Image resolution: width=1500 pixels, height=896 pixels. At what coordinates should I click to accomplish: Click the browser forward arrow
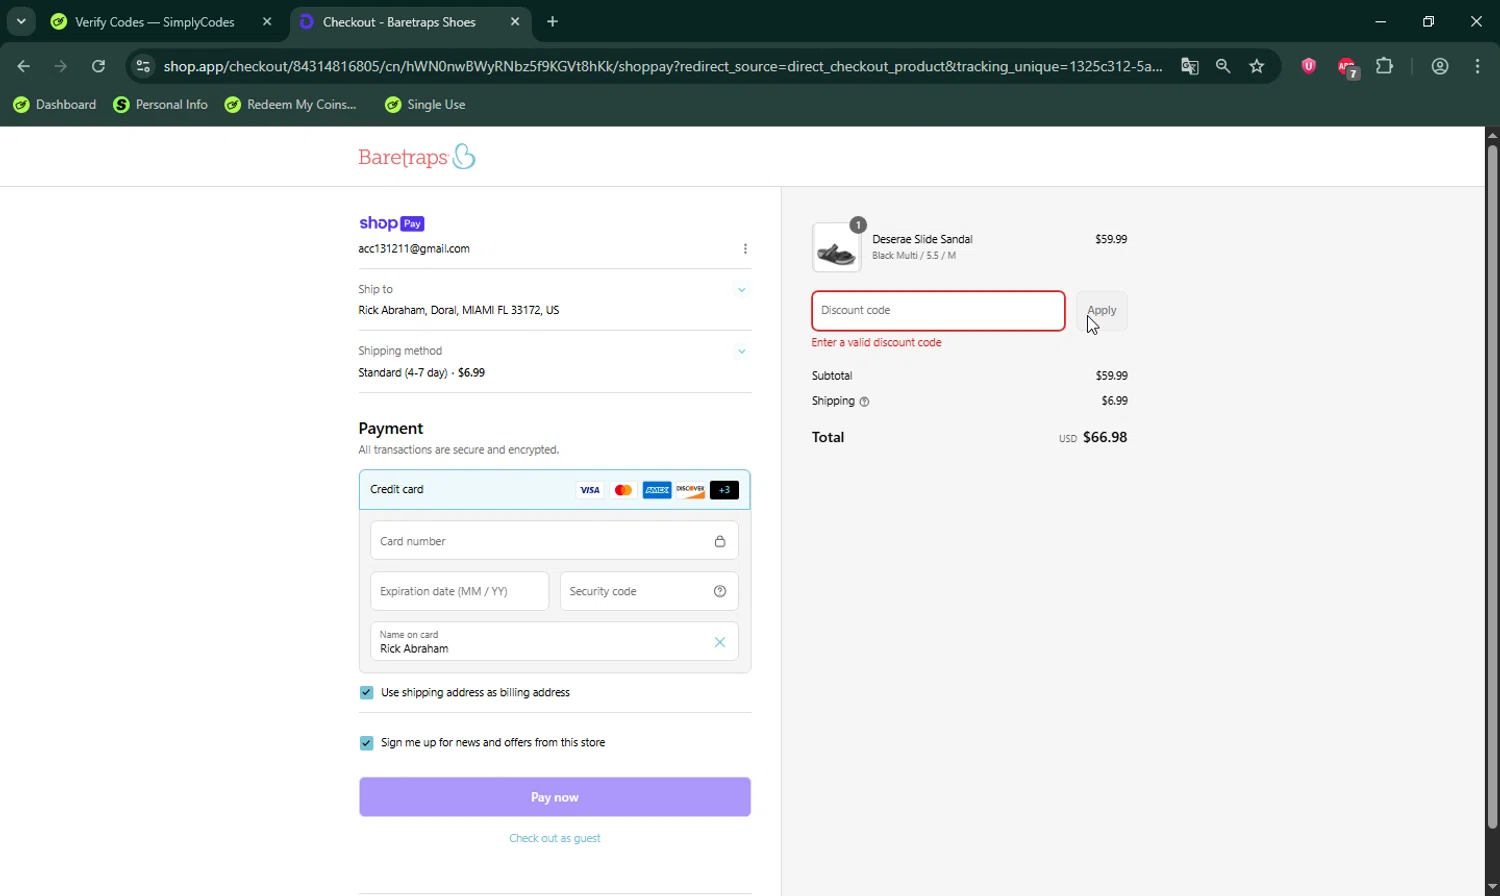point(61,66)
